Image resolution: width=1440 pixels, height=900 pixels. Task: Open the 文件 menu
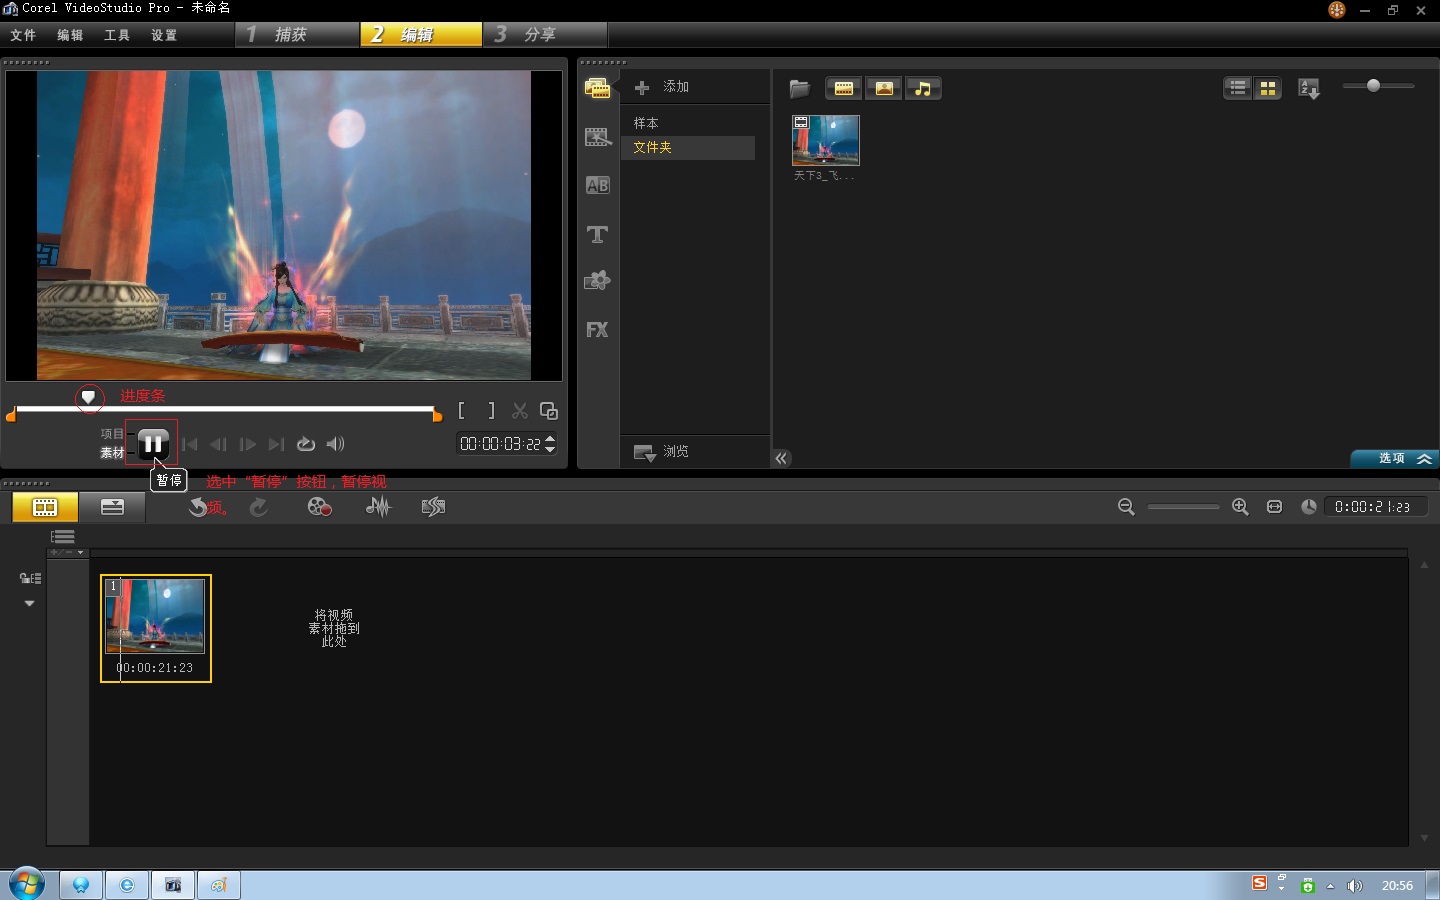(23, 35)
